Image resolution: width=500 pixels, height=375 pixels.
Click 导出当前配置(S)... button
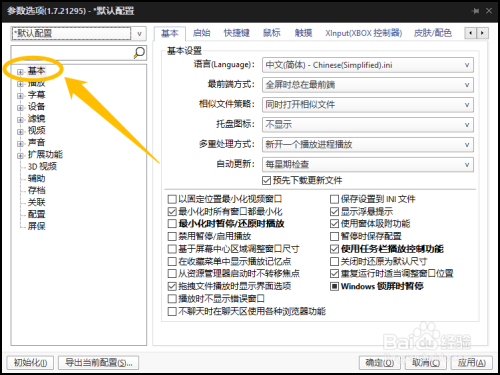coord(99,362)
